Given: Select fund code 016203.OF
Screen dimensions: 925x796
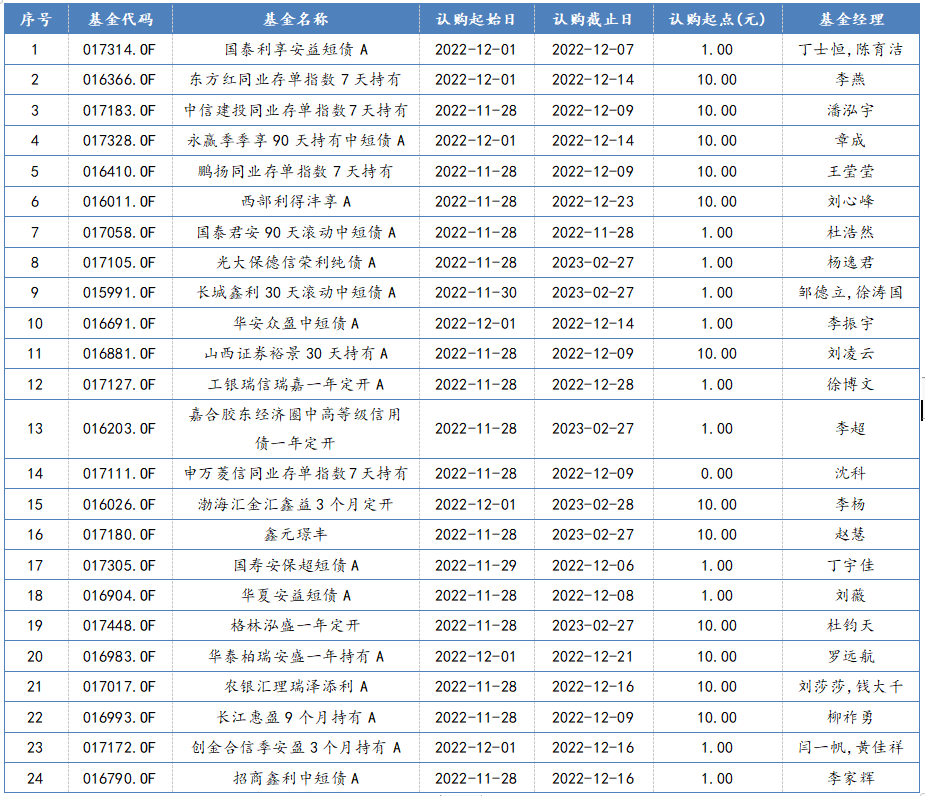Looking at the screenshot, I should 119,428.
